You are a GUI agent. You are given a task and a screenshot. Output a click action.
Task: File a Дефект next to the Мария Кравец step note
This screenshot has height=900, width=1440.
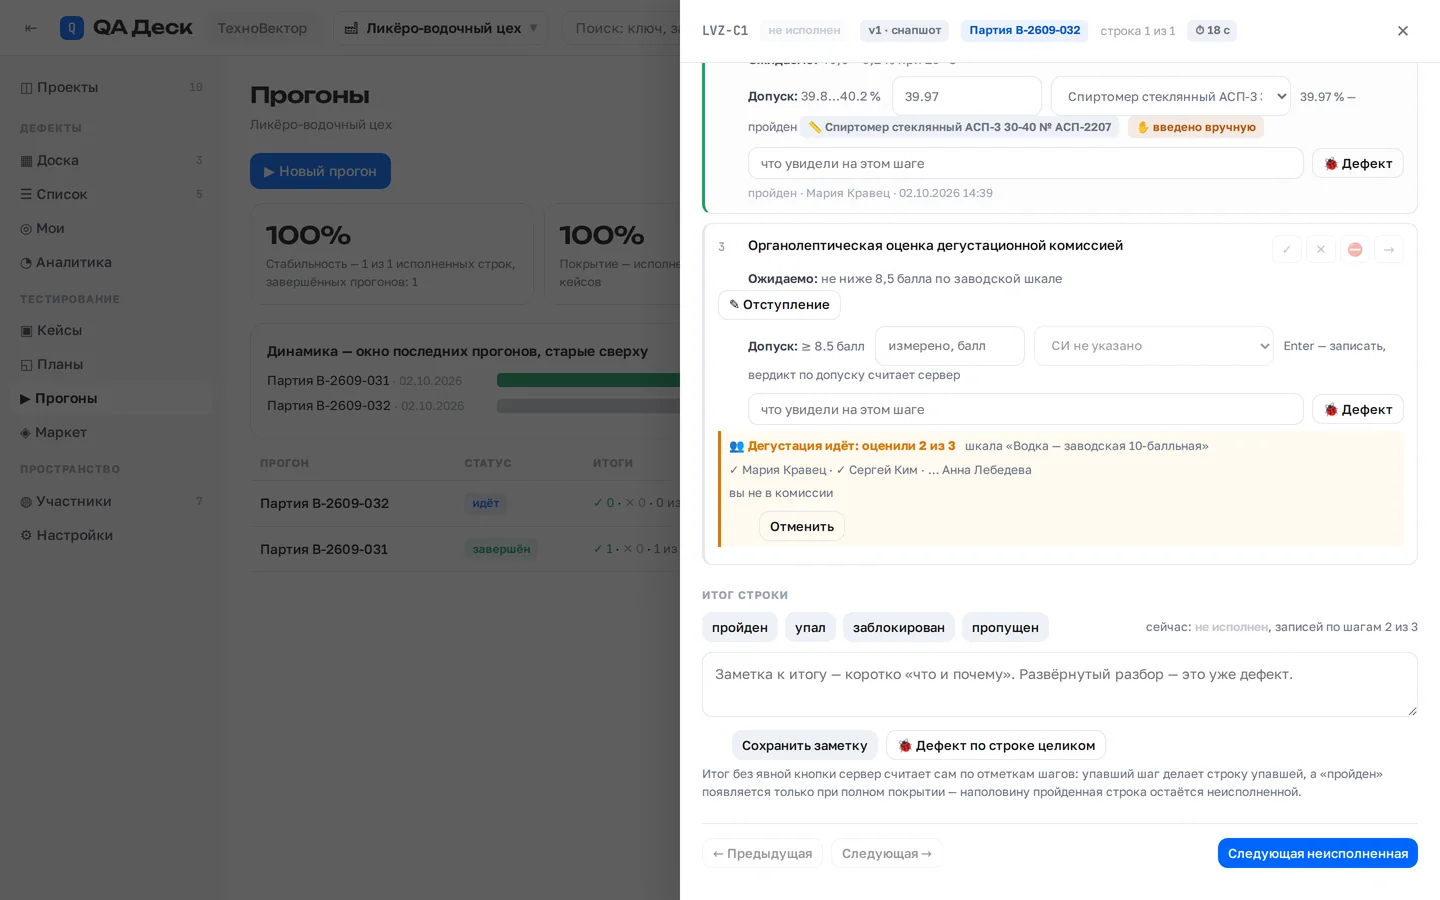1358,163
